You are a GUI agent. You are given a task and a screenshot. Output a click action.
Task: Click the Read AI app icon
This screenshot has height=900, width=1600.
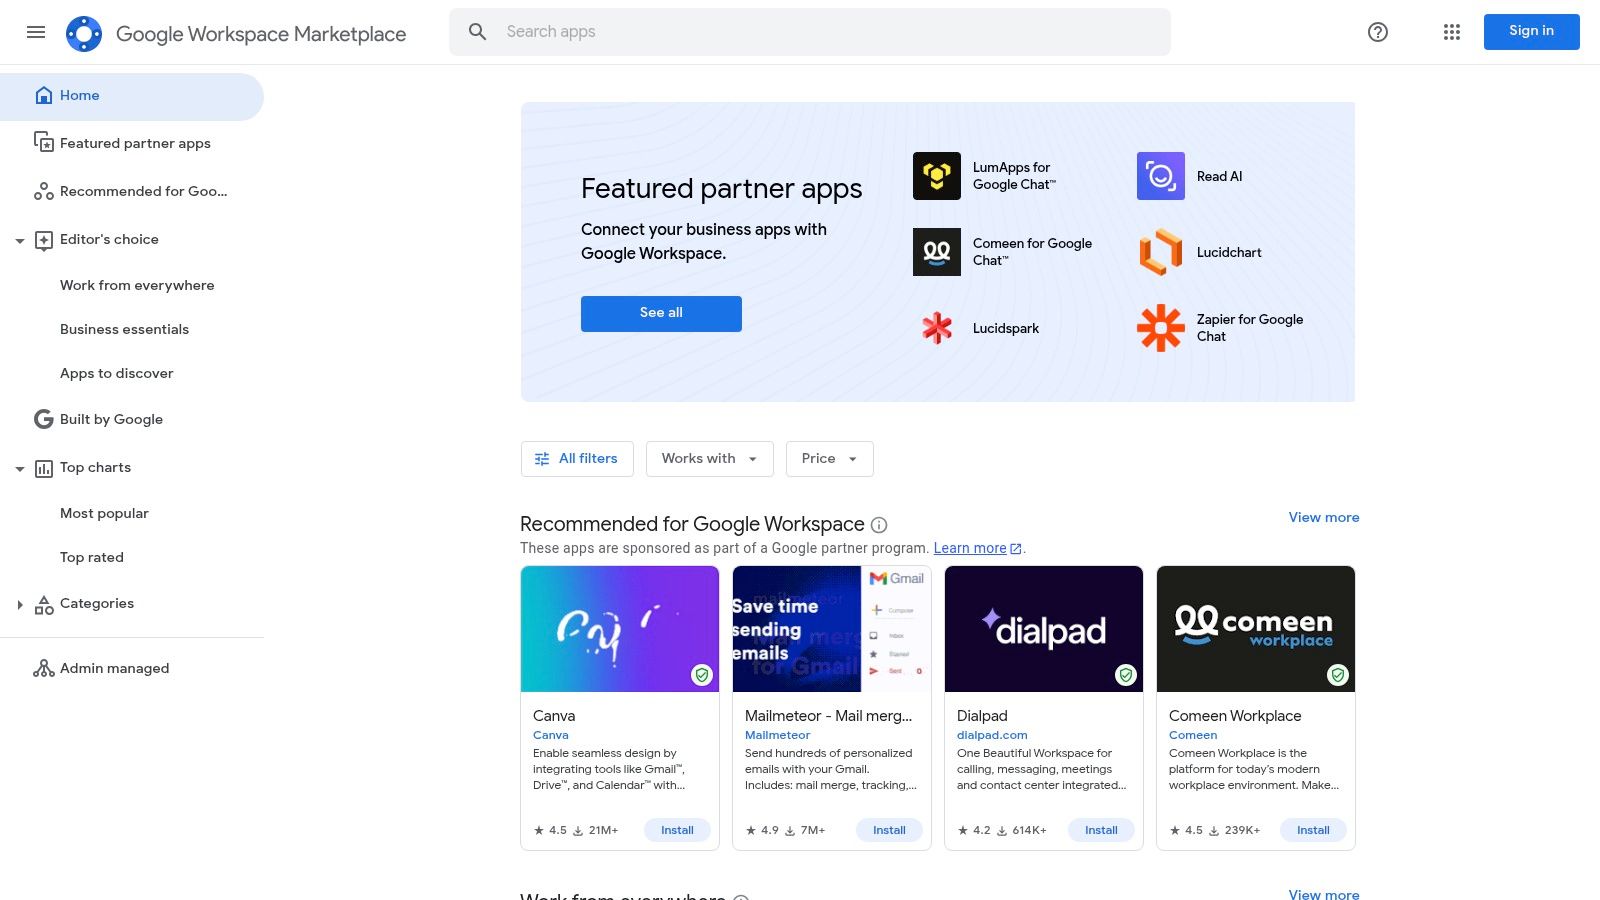coord(1160,176)
